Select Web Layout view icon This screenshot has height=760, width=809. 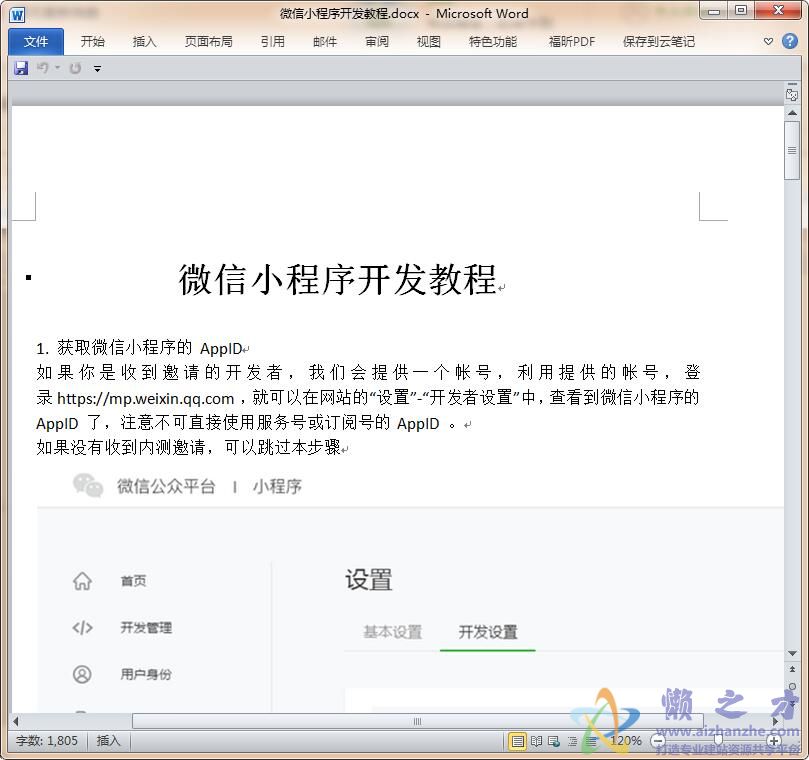[555, 741]
